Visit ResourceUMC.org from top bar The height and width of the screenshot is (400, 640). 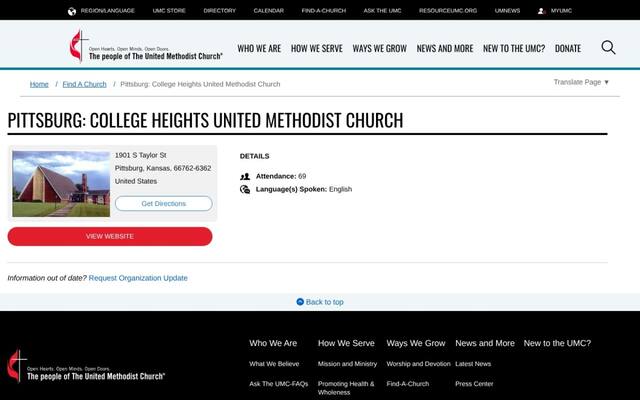(x=448, y=11)
